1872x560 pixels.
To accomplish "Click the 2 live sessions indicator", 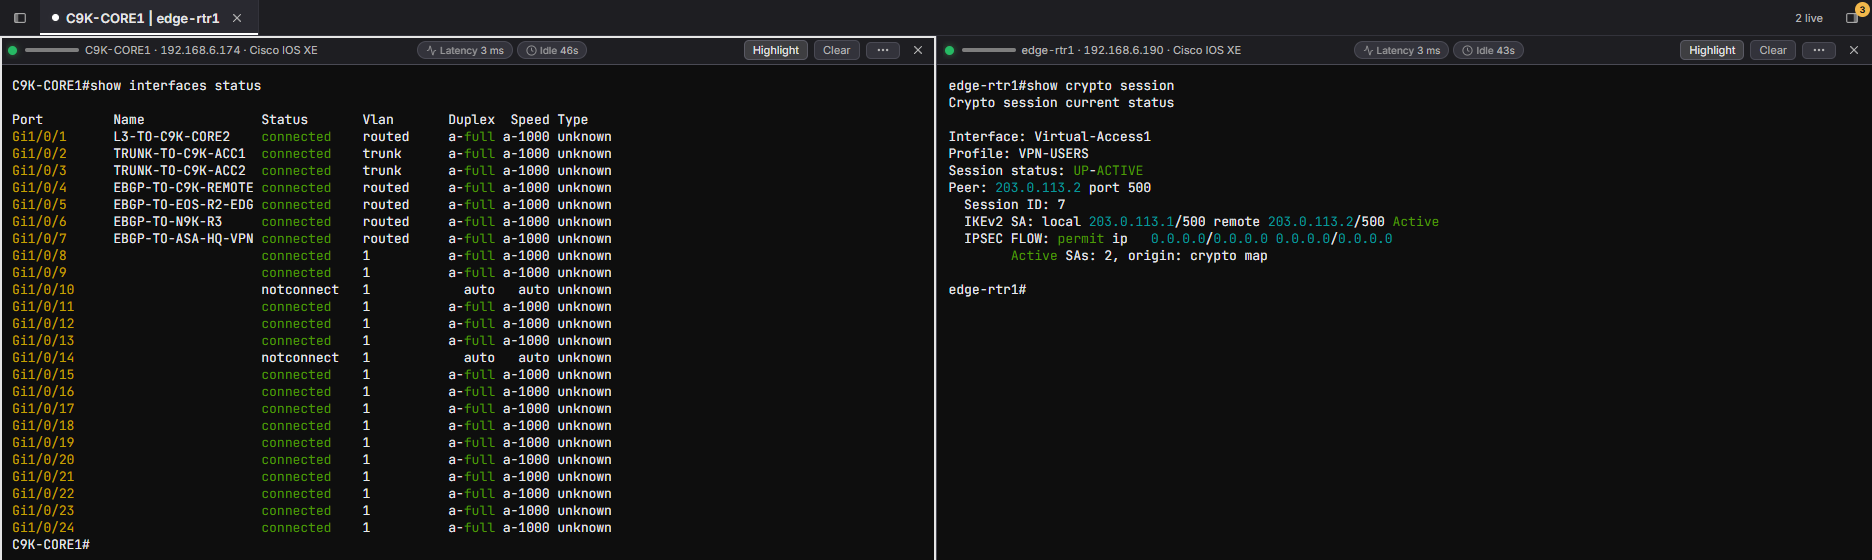I will pyautogui.click(x=1808, y=18).
